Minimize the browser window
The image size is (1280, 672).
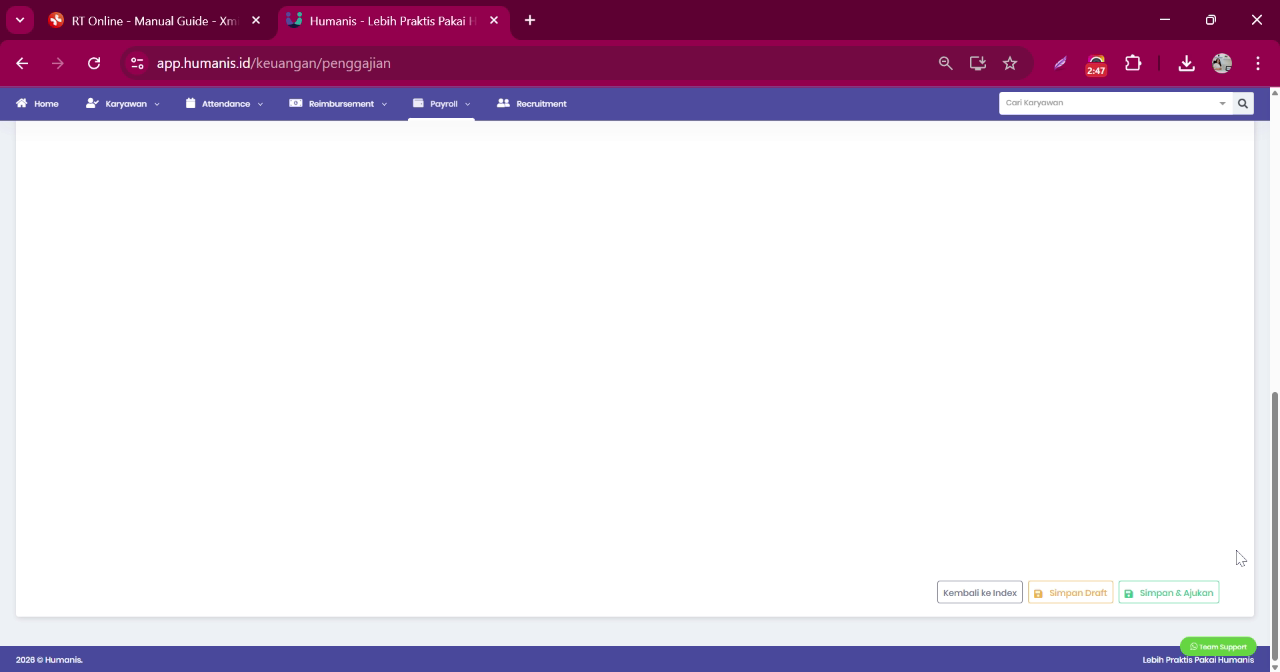1165,20
